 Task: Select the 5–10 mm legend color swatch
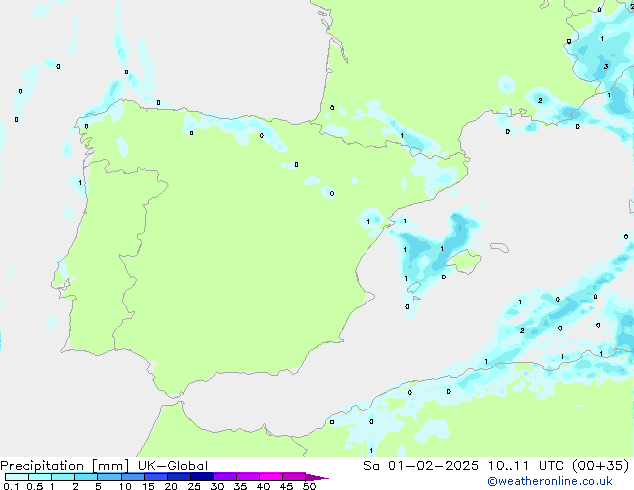(x=109, y=477)
